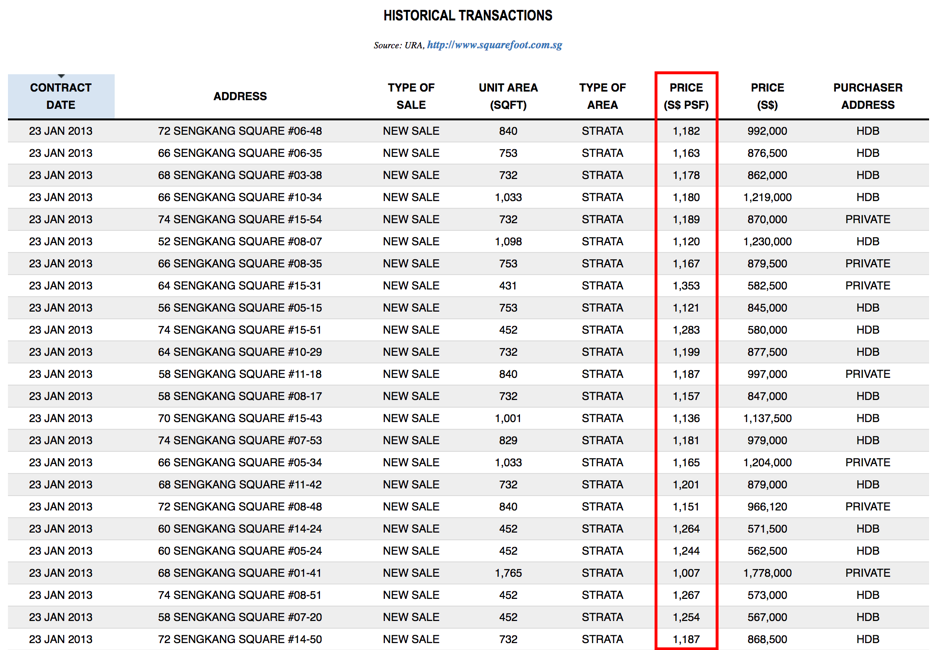Select the price cell 966,120
Image resolution: width=937 pixels, height=650 pixels.
tap(767, 507)
